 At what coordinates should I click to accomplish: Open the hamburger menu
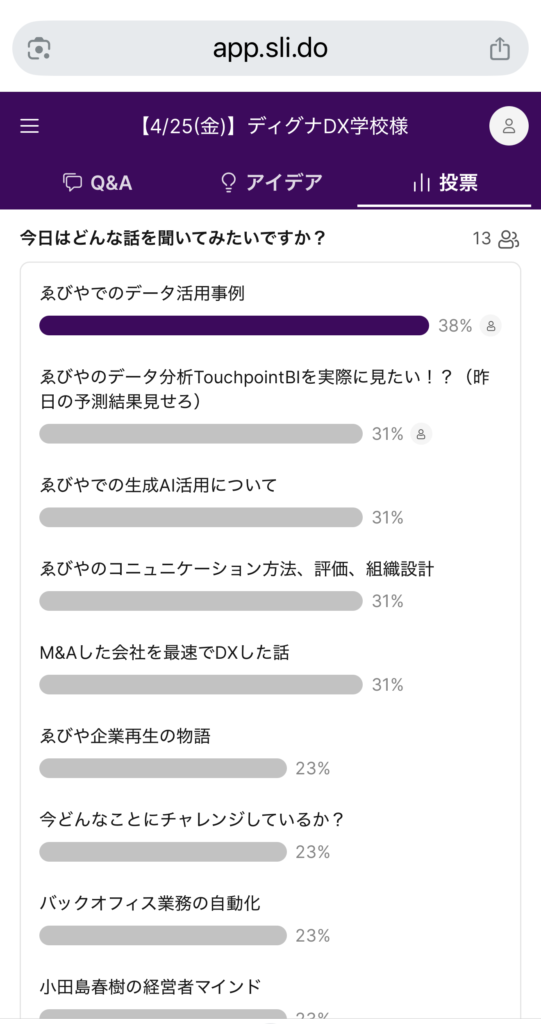click(29, 126)
